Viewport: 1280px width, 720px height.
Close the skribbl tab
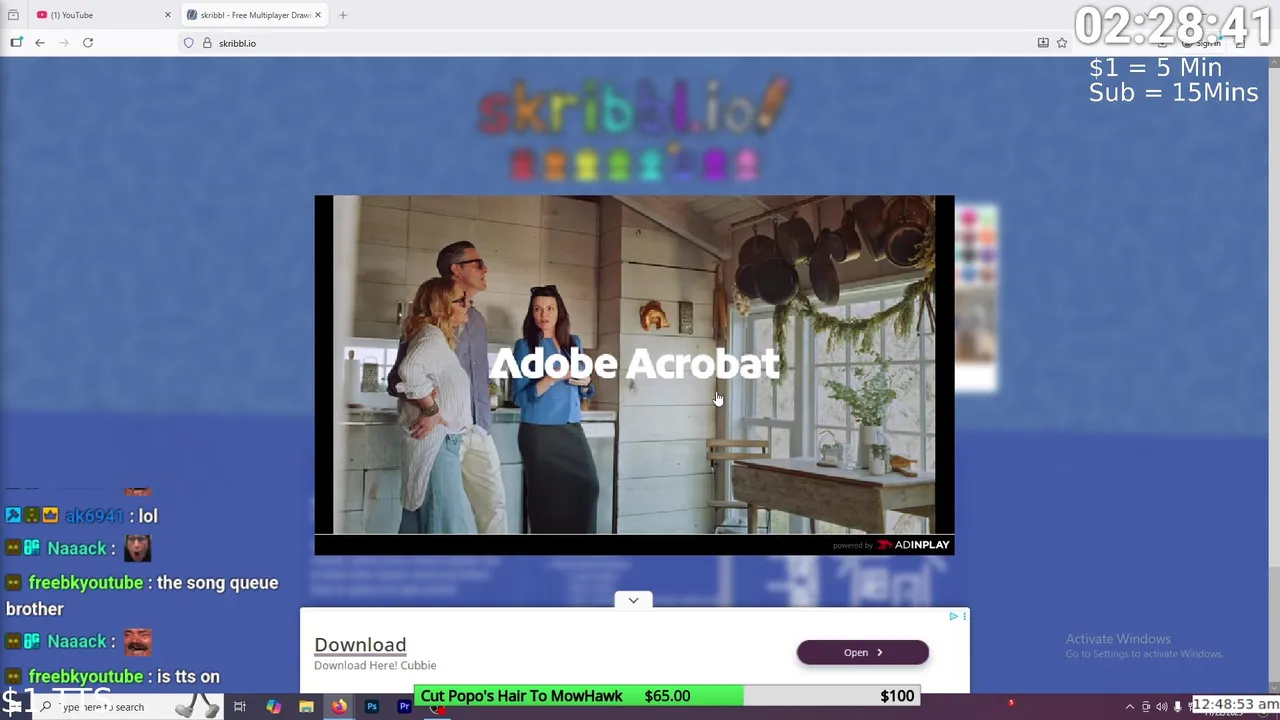click(318, 15)
